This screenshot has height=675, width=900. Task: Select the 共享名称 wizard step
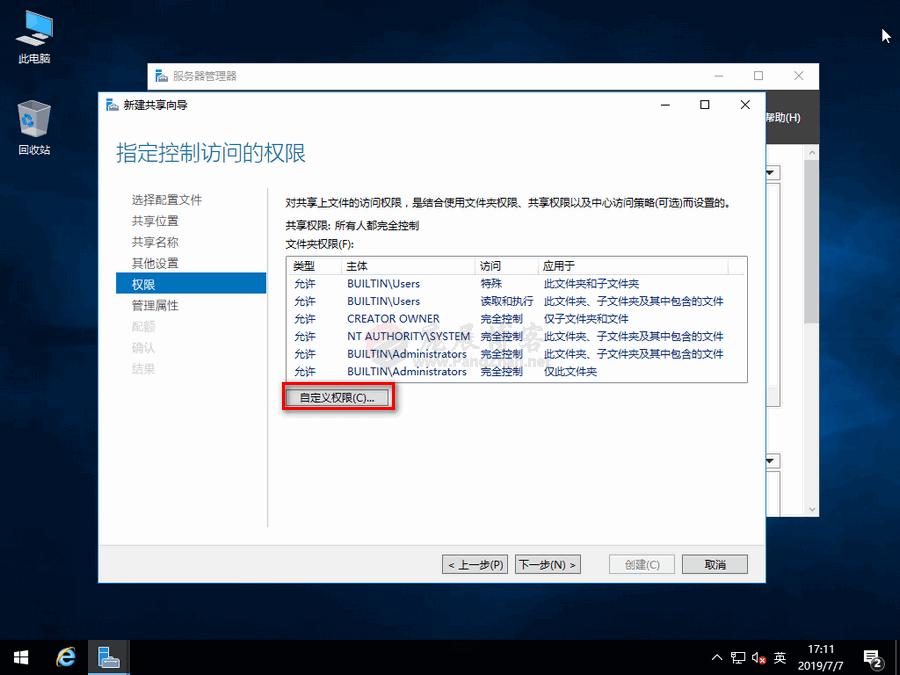[154, 241]
